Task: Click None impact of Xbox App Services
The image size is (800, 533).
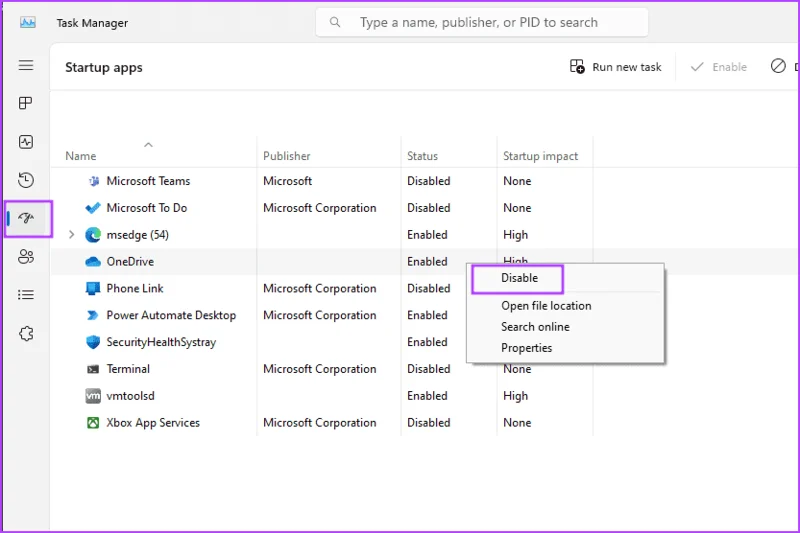Action: (517, 423)
